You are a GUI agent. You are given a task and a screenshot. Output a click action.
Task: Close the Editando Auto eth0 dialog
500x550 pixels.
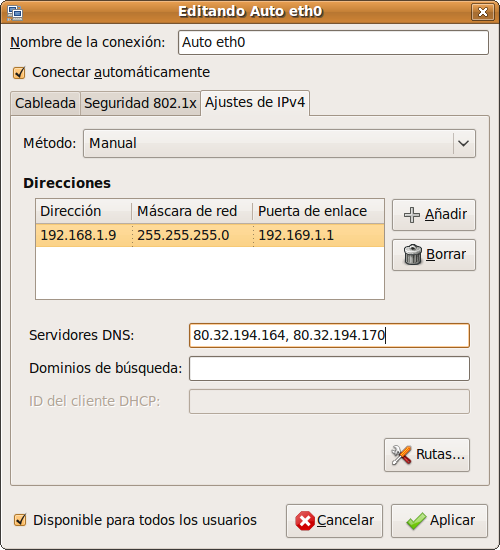(482, 12)
